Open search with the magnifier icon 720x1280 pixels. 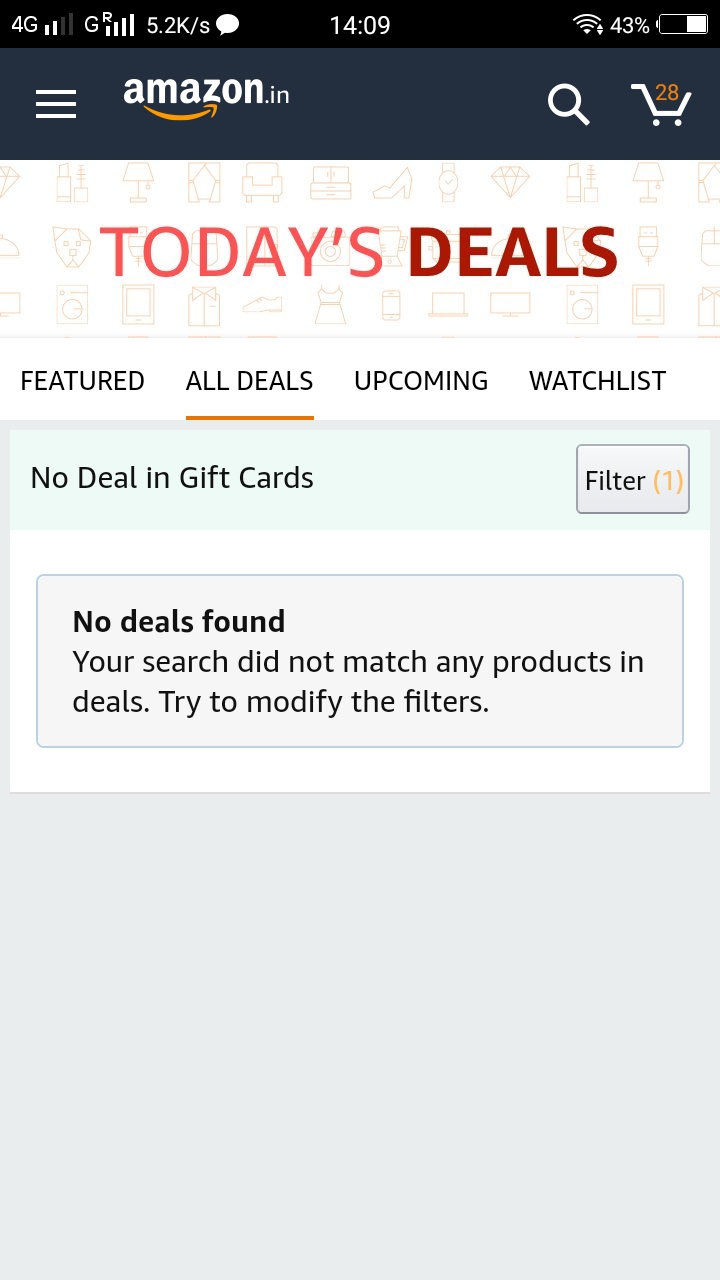[x=568, y=104]
